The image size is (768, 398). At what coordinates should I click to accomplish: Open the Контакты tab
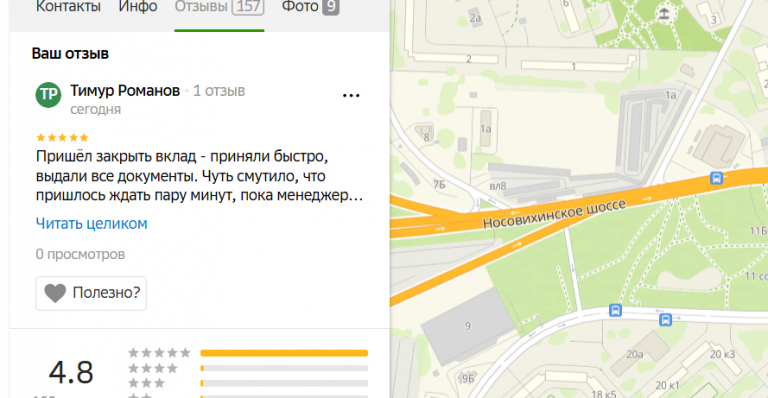(x=68, y=7)
